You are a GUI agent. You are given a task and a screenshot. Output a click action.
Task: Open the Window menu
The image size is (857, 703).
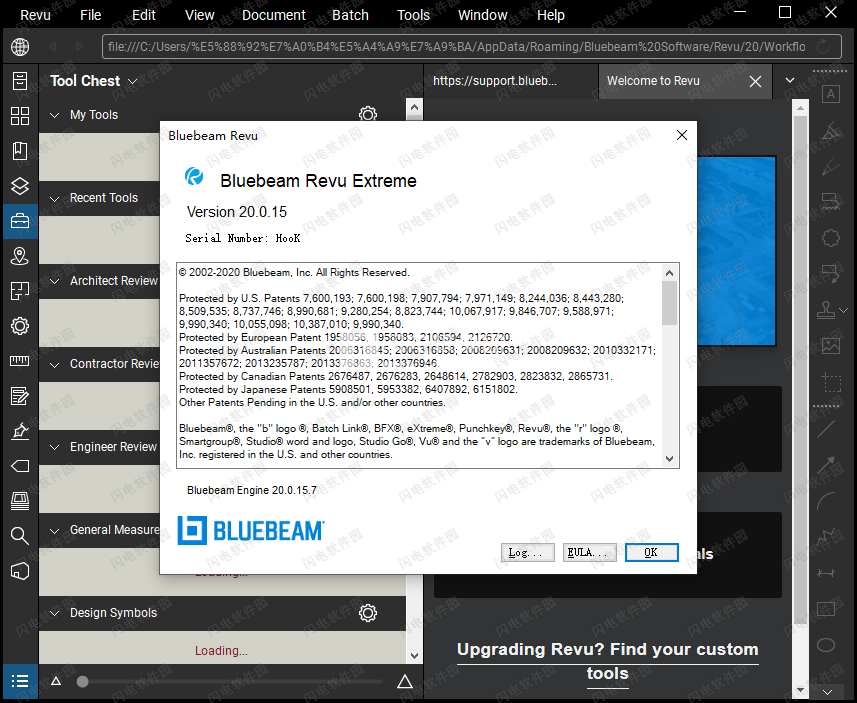pyautogui.click(x=483, y=15)
